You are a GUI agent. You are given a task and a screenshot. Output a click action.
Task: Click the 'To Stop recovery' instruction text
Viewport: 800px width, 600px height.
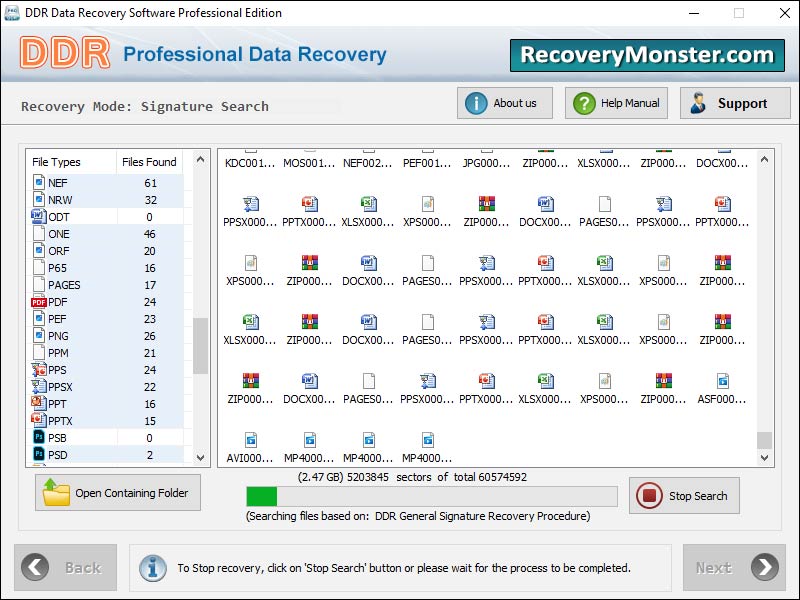(x=404, y=568)
